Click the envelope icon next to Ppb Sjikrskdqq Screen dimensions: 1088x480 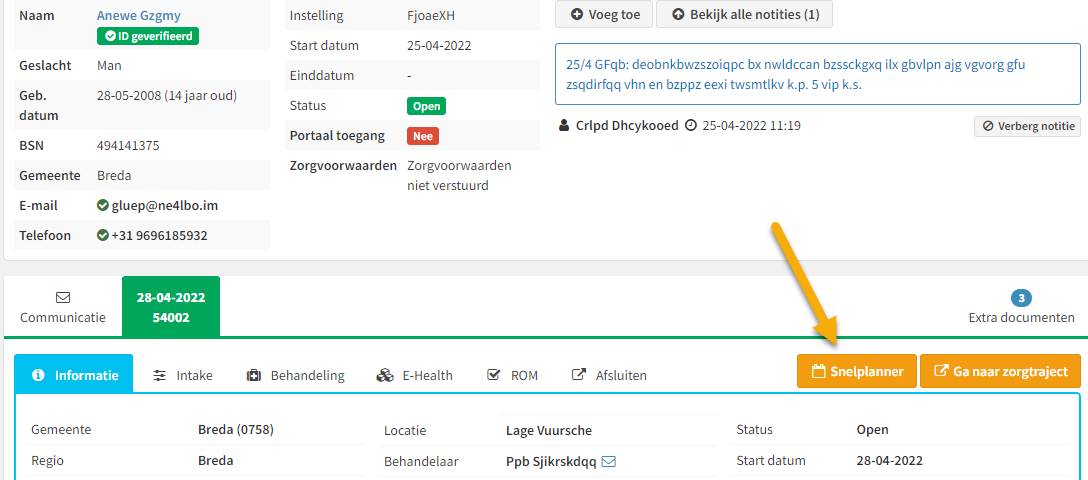[x=609, y=461]
